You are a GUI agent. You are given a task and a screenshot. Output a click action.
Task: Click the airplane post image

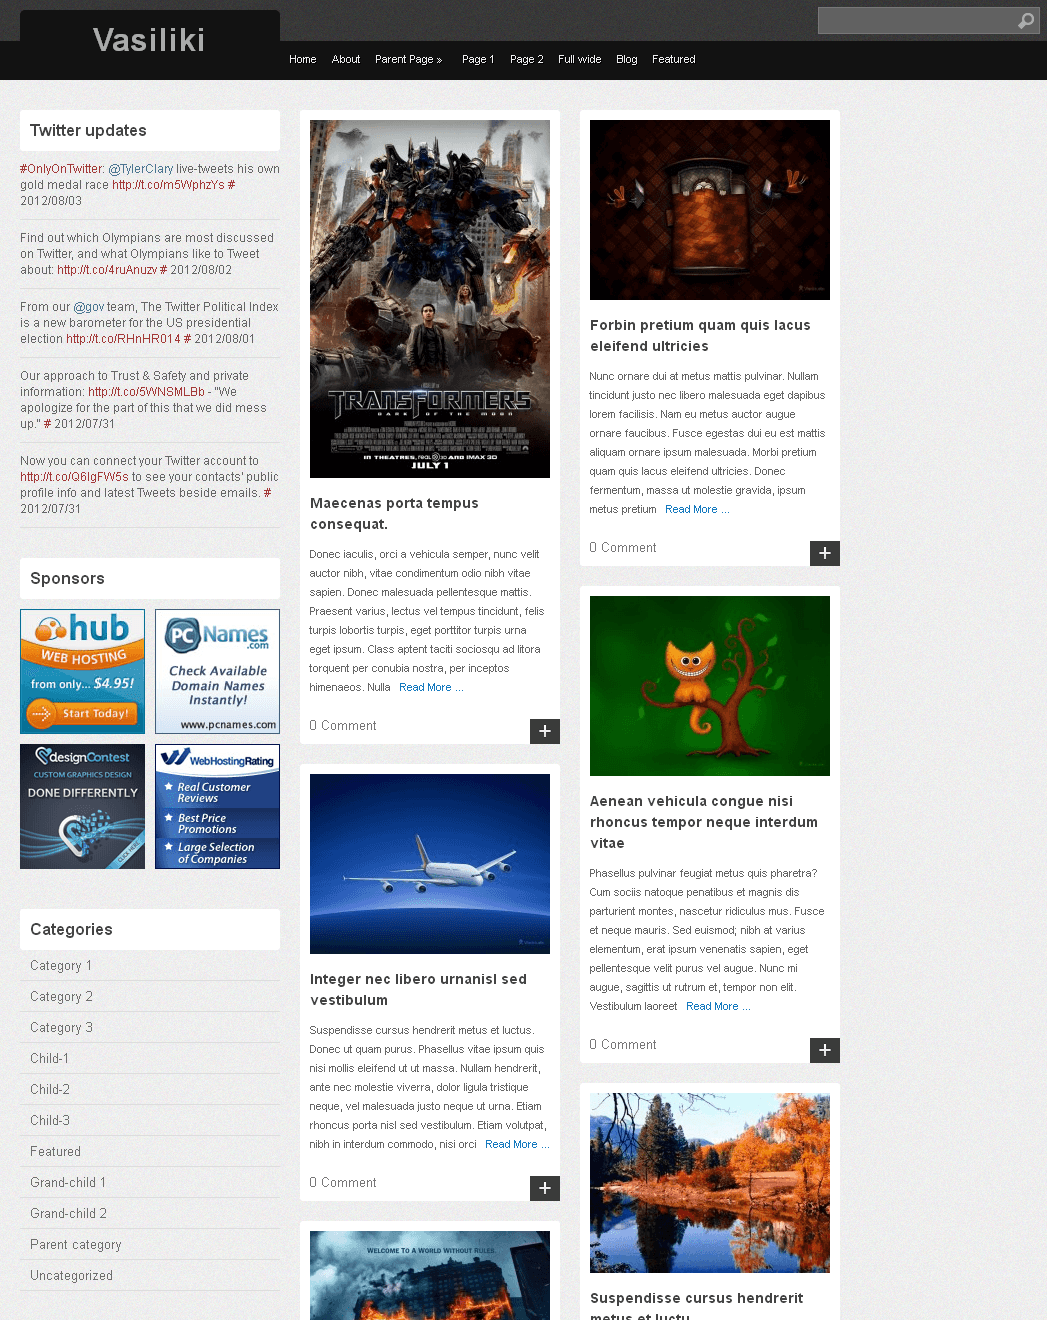430,864
